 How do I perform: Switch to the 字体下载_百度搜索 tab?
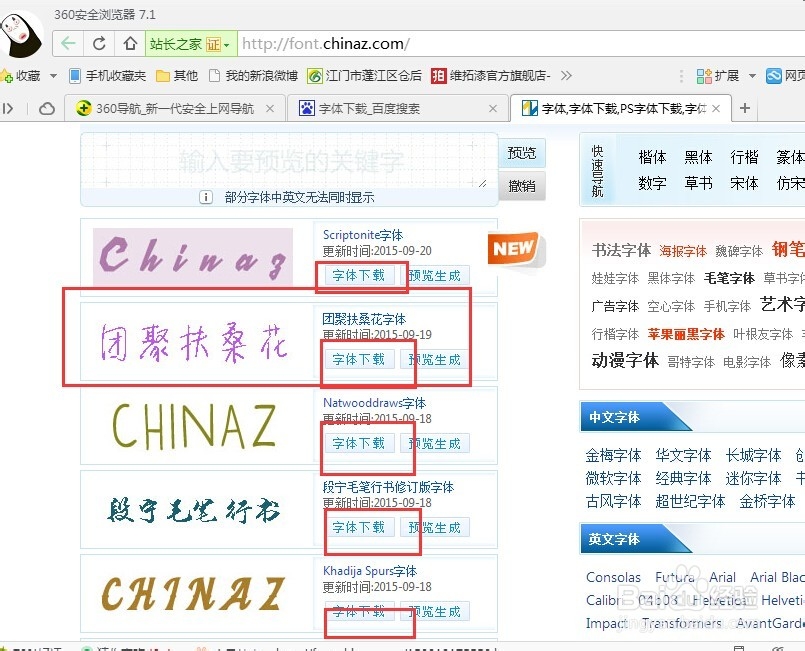point(398,108)
